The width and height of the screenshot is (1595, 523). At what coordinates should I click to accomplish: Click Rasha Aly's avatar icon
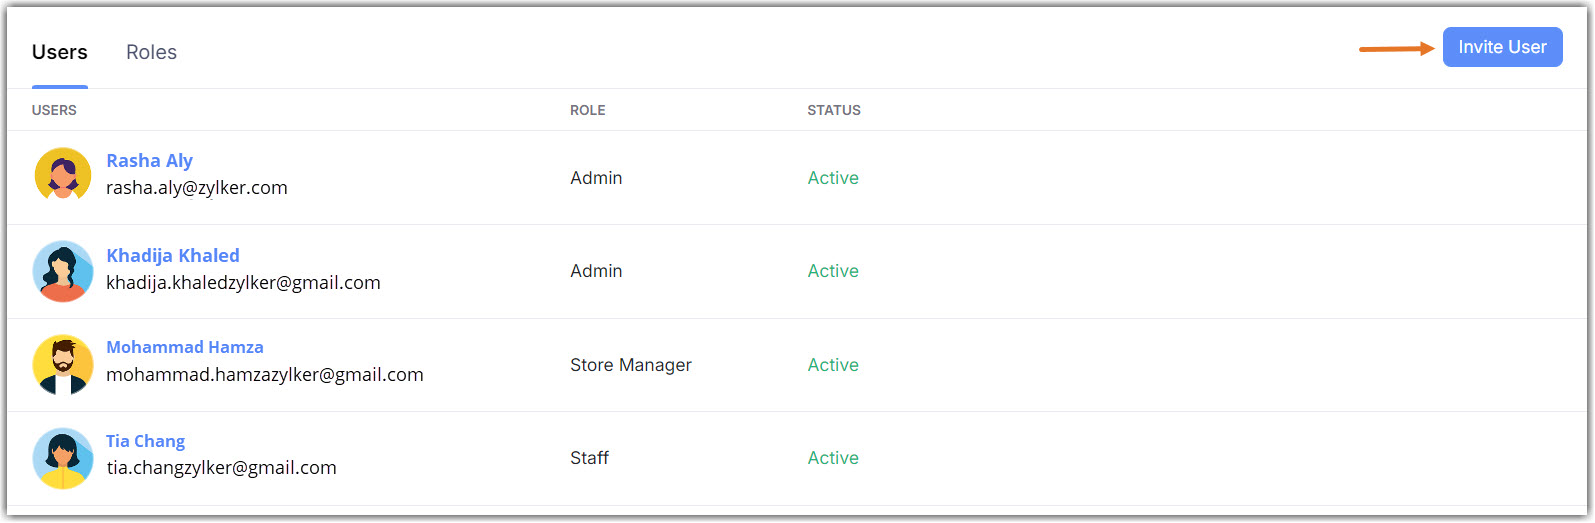tap(63, 175)
